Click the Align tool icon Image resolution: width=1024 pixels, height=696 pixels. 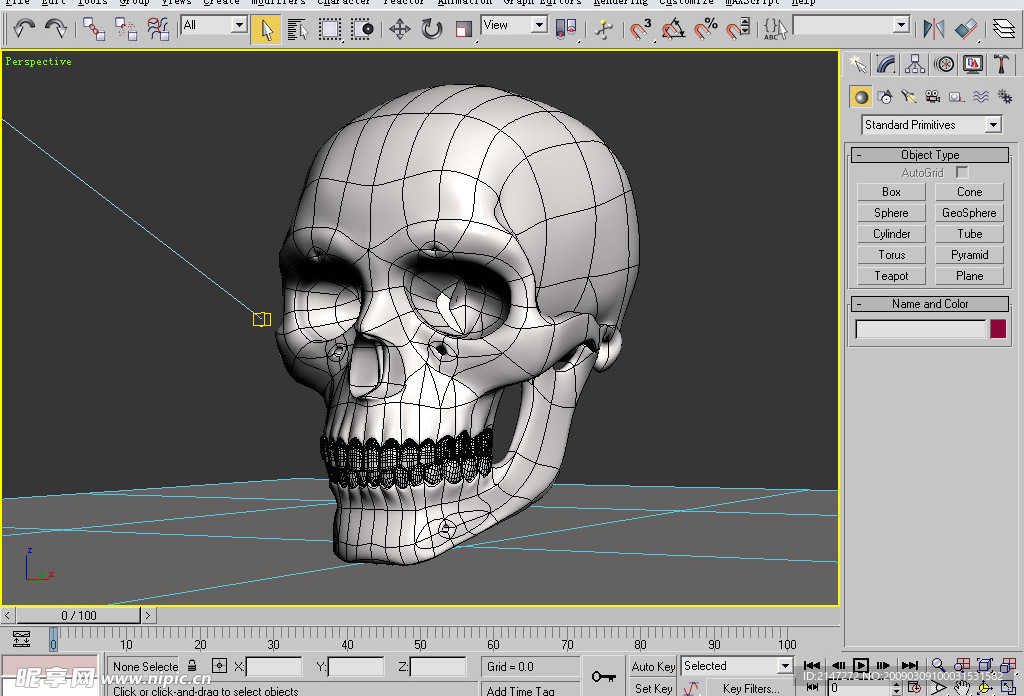click(966, 29)
